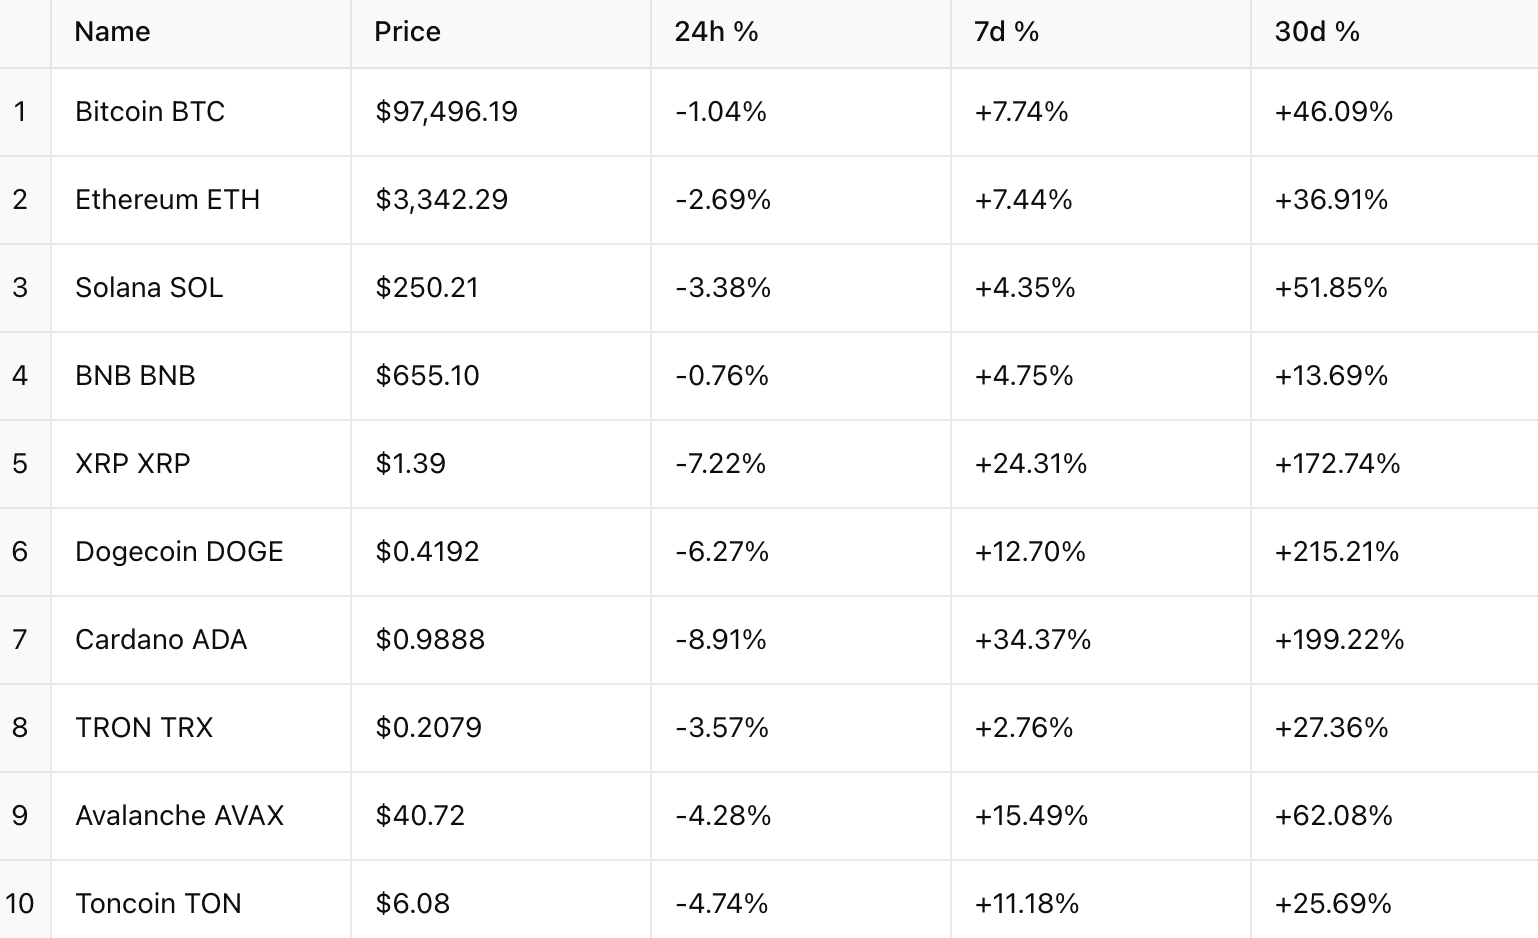The image size is (1538, 938).
Task: Click the TRON TRX name
Action: [x=144, y=727]
